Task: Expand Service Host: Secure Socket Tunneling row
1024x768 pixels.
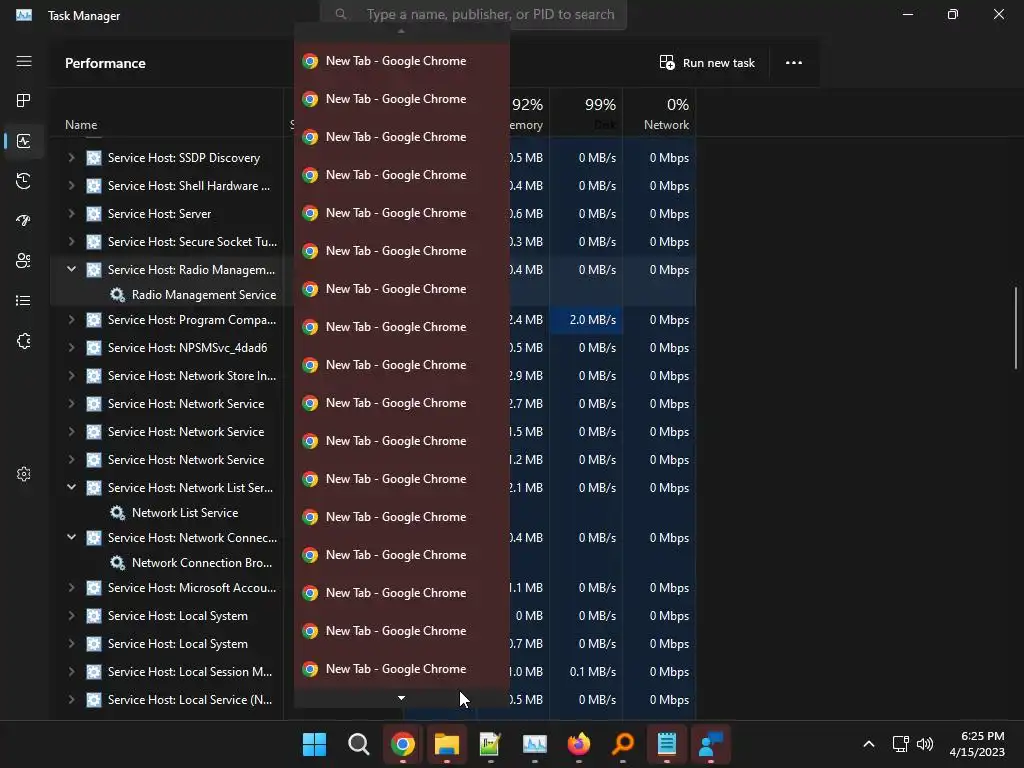Action: [x=71, y=242]
